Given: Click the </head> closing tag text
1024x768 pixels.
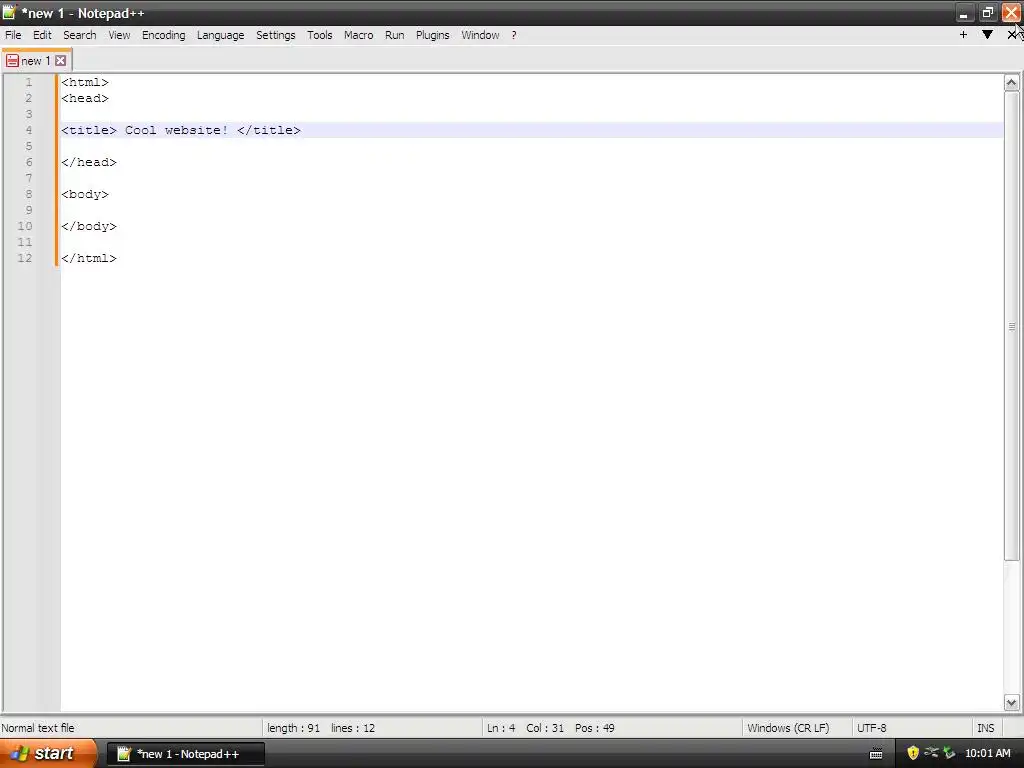Looking at the screenshot, I should tap(89, 162).
